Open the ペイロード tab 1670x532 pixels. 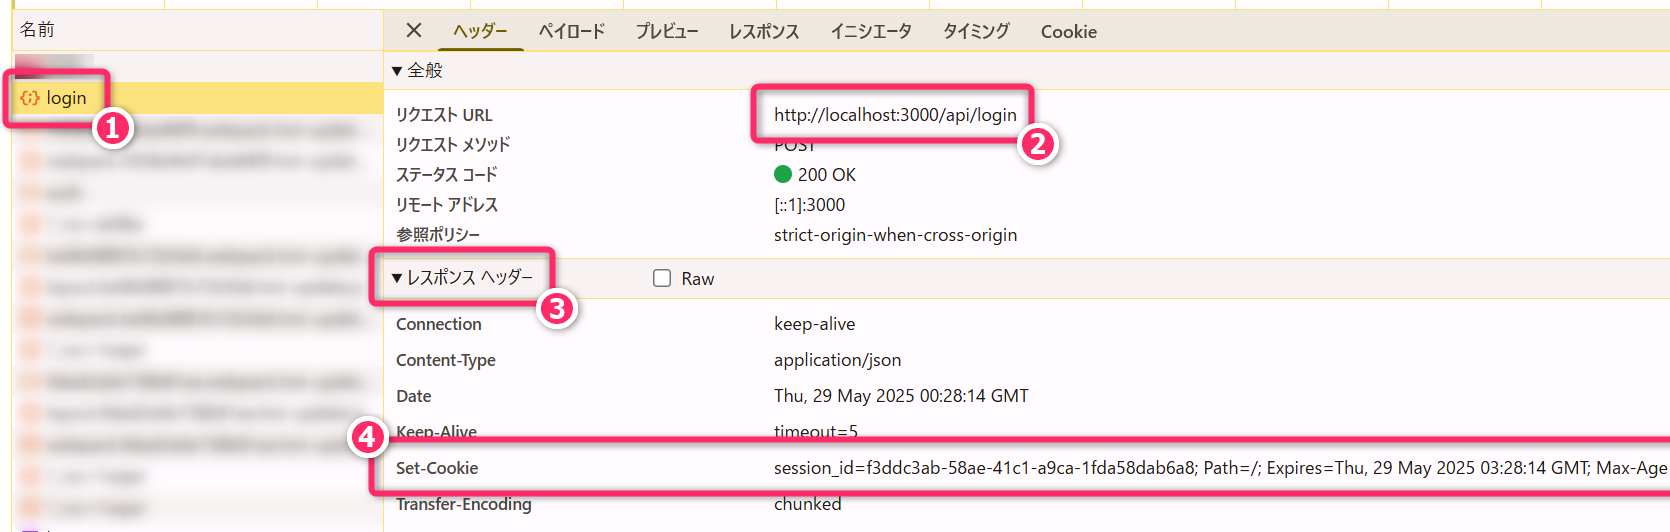[x=572, y=31]
